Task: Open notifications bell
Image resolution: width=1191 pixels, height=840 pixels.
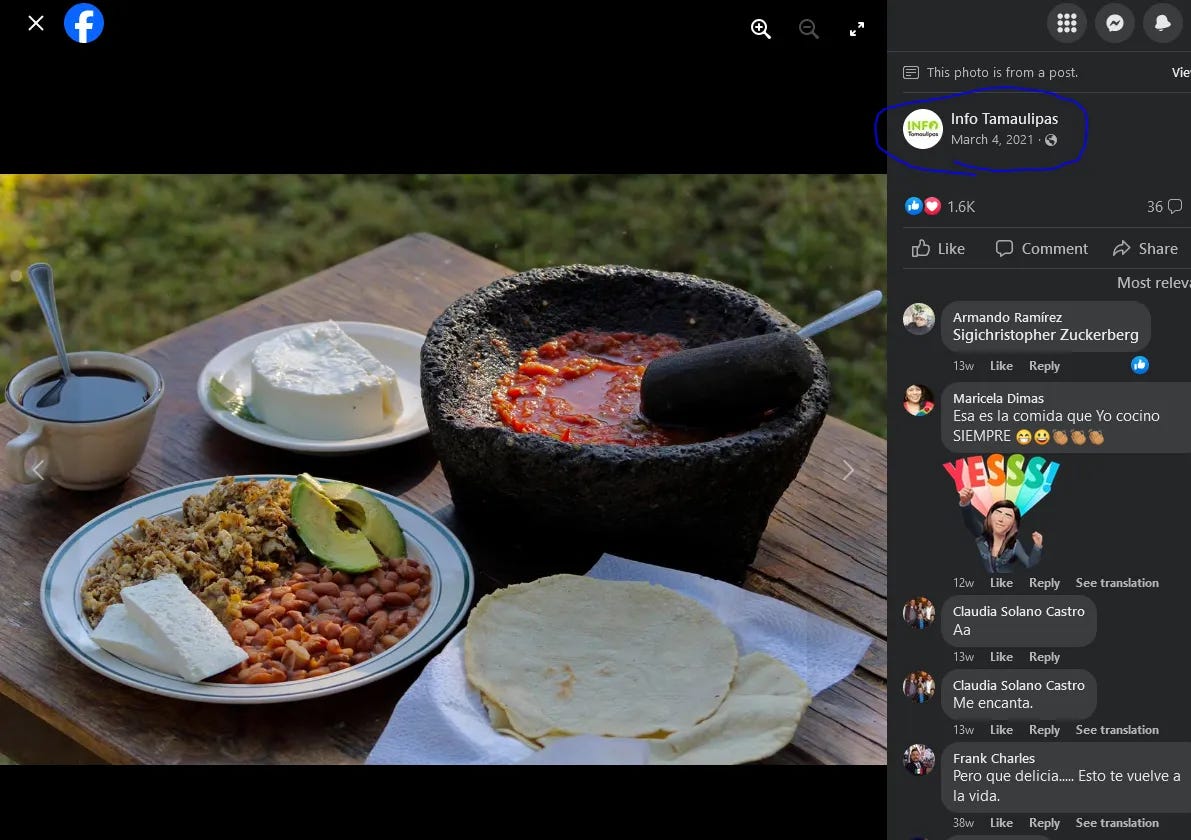Action: click(1162, 23)
